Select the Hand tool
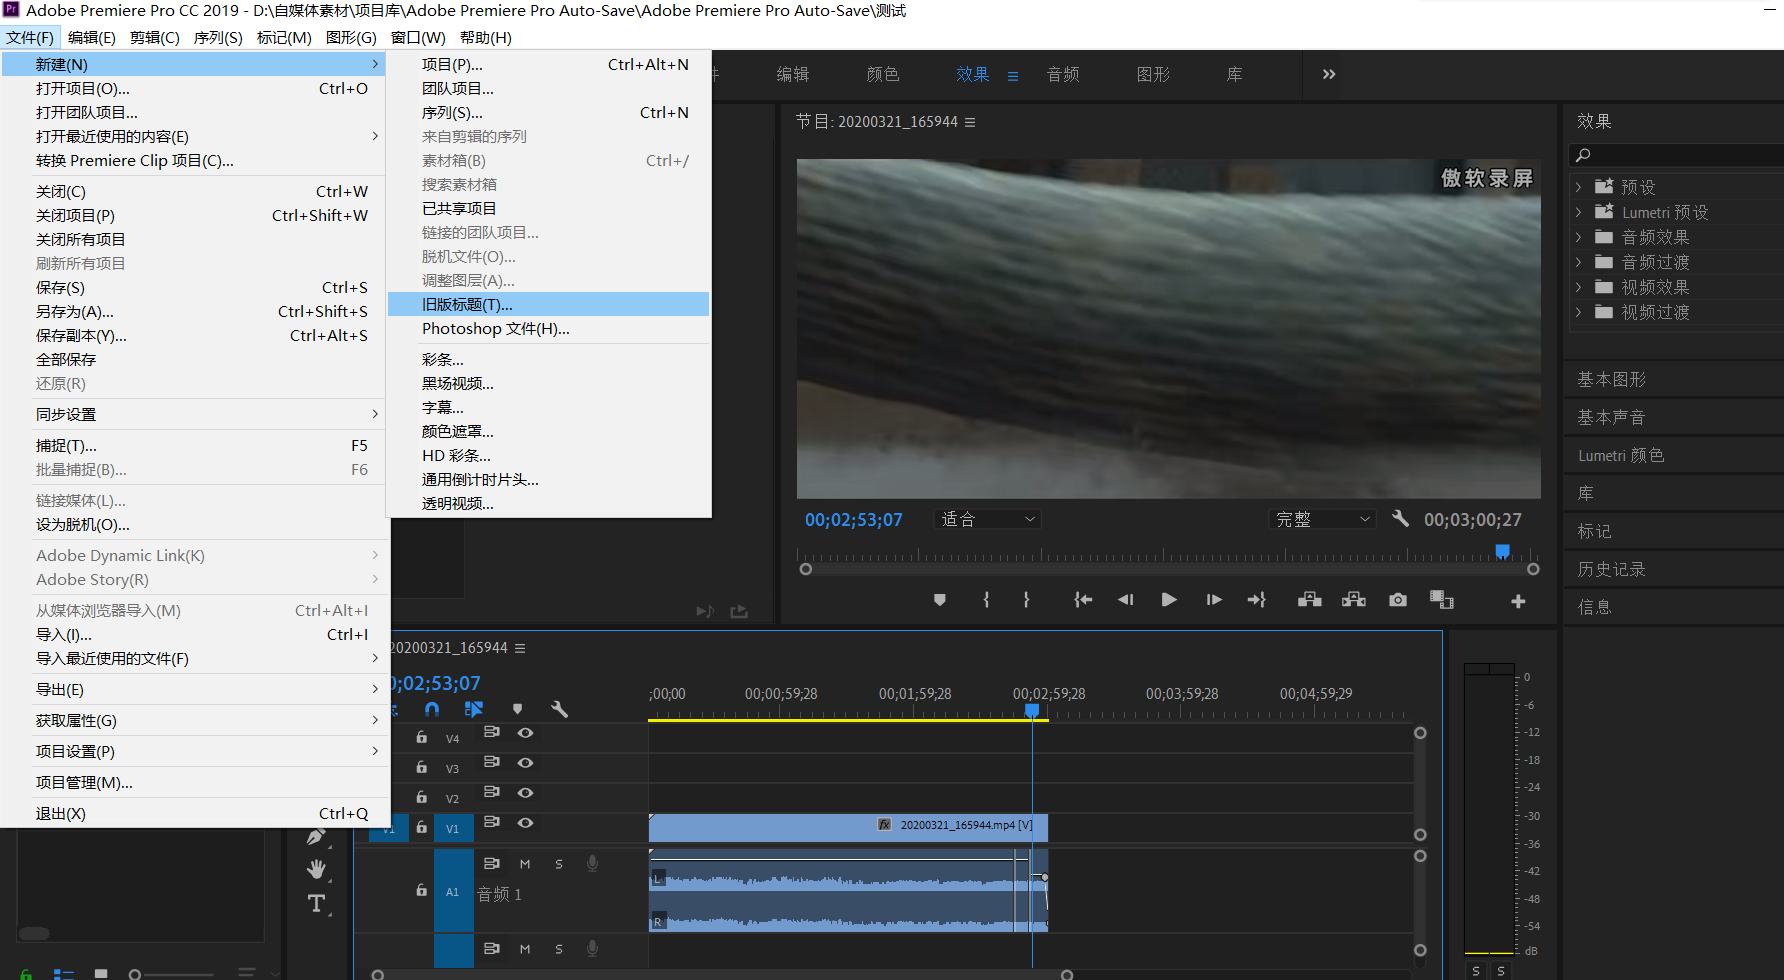 [317, 869]
